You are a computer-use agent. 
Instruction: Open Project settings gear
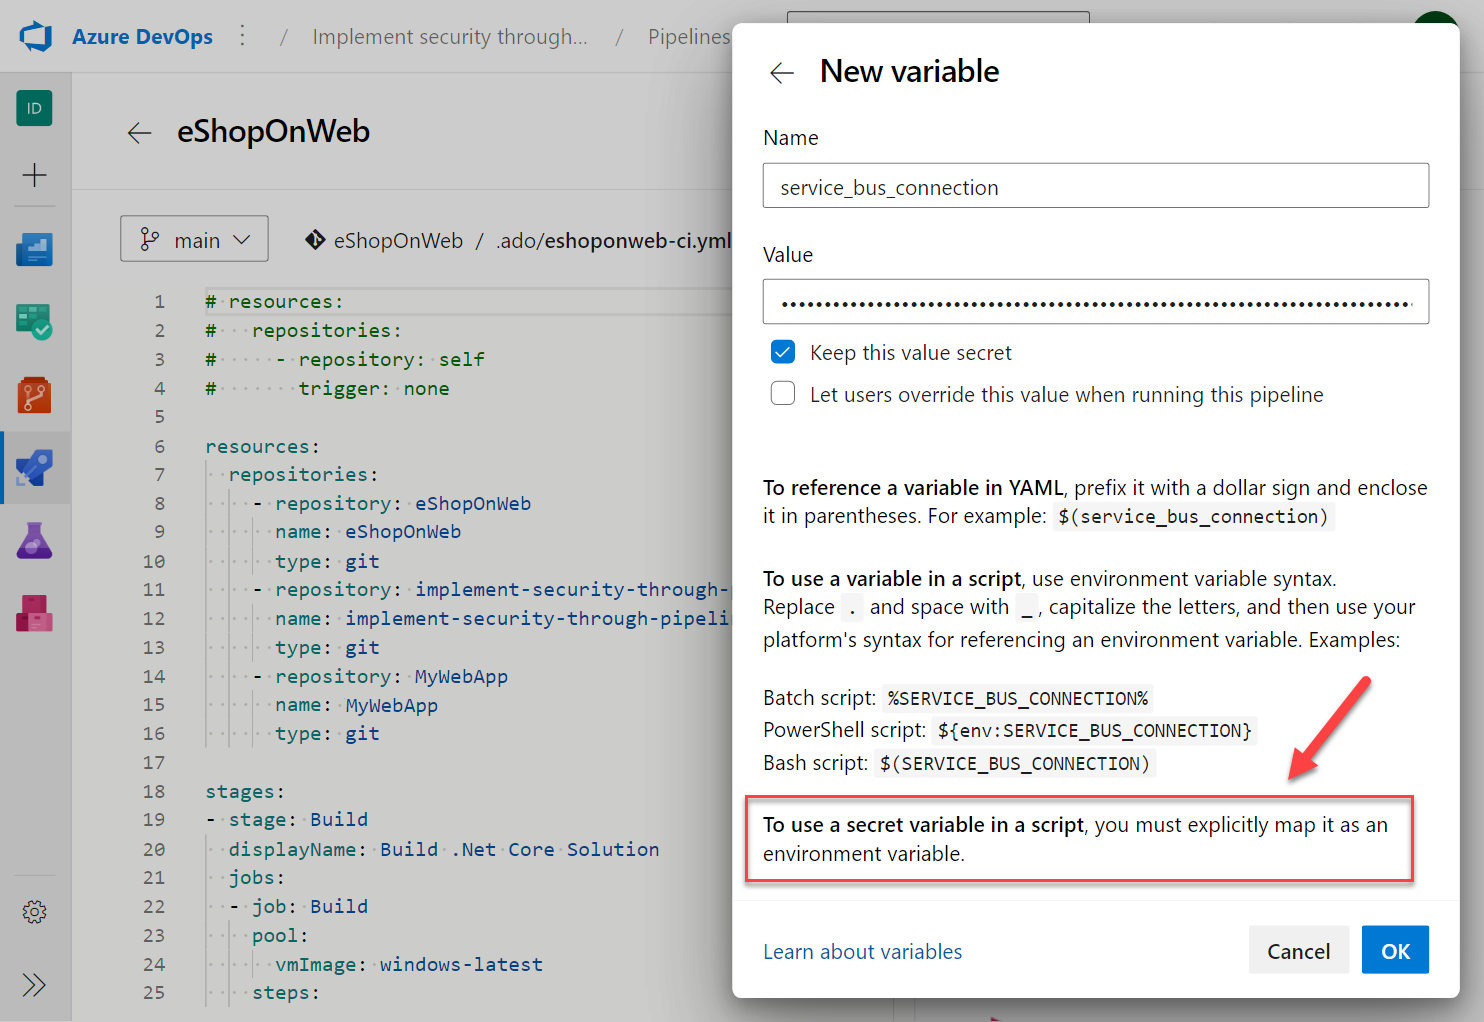pyautogui.click(x=34, y=911)
